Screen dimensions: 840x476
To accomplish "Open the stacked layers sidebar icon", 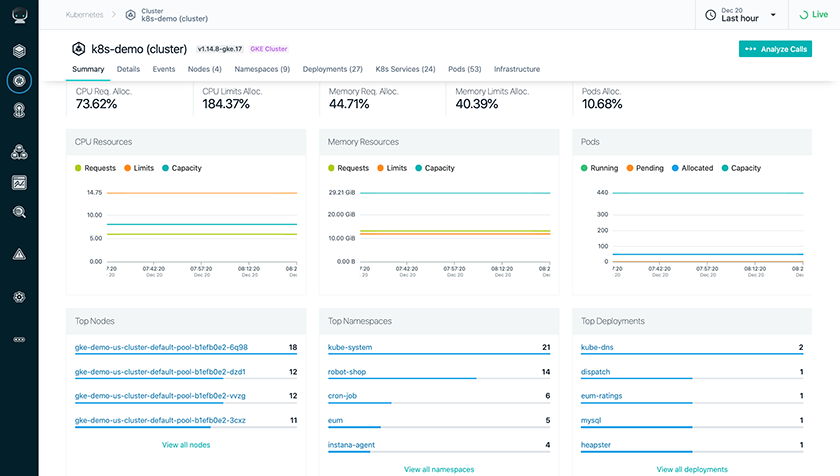I will (x=19, y=51).
